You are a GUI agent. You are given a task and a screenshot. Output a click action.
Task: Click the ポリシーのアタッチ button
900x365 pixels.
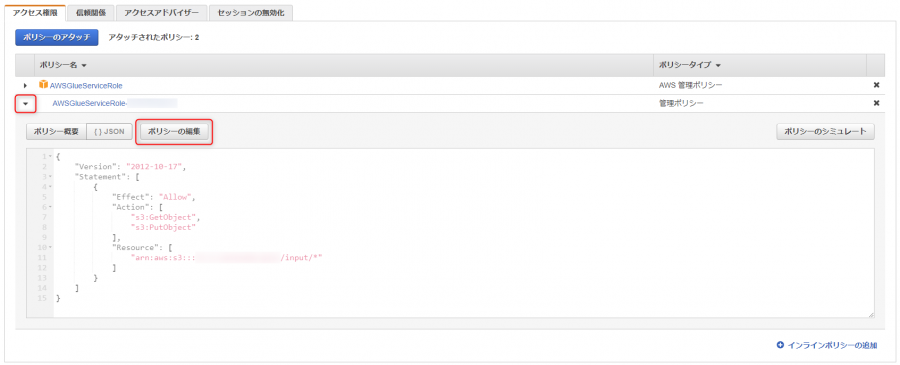(x=57, y=37)
